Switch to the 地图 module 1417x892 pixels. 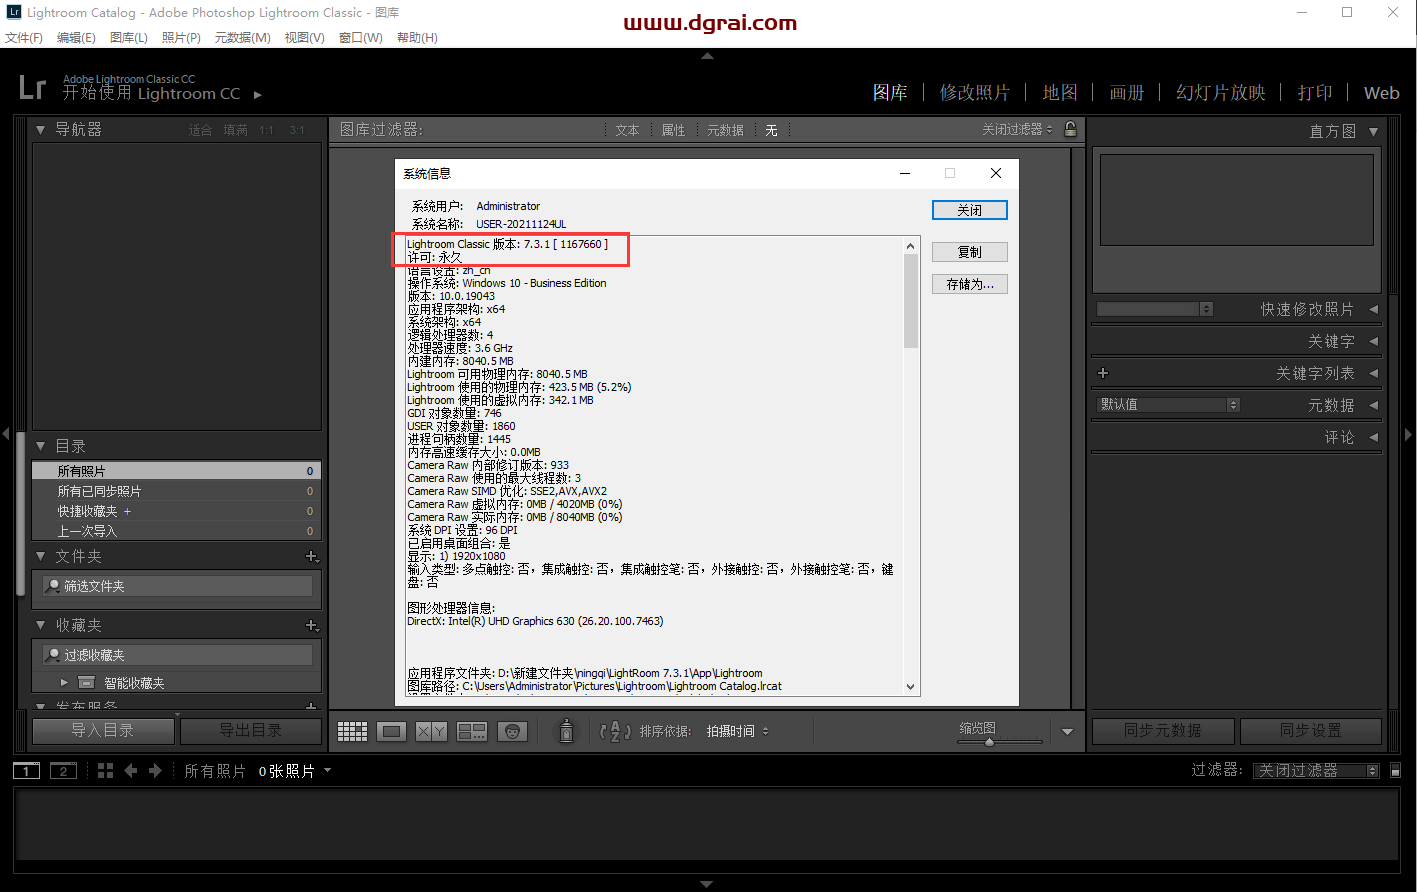[x=1060, y=92]
